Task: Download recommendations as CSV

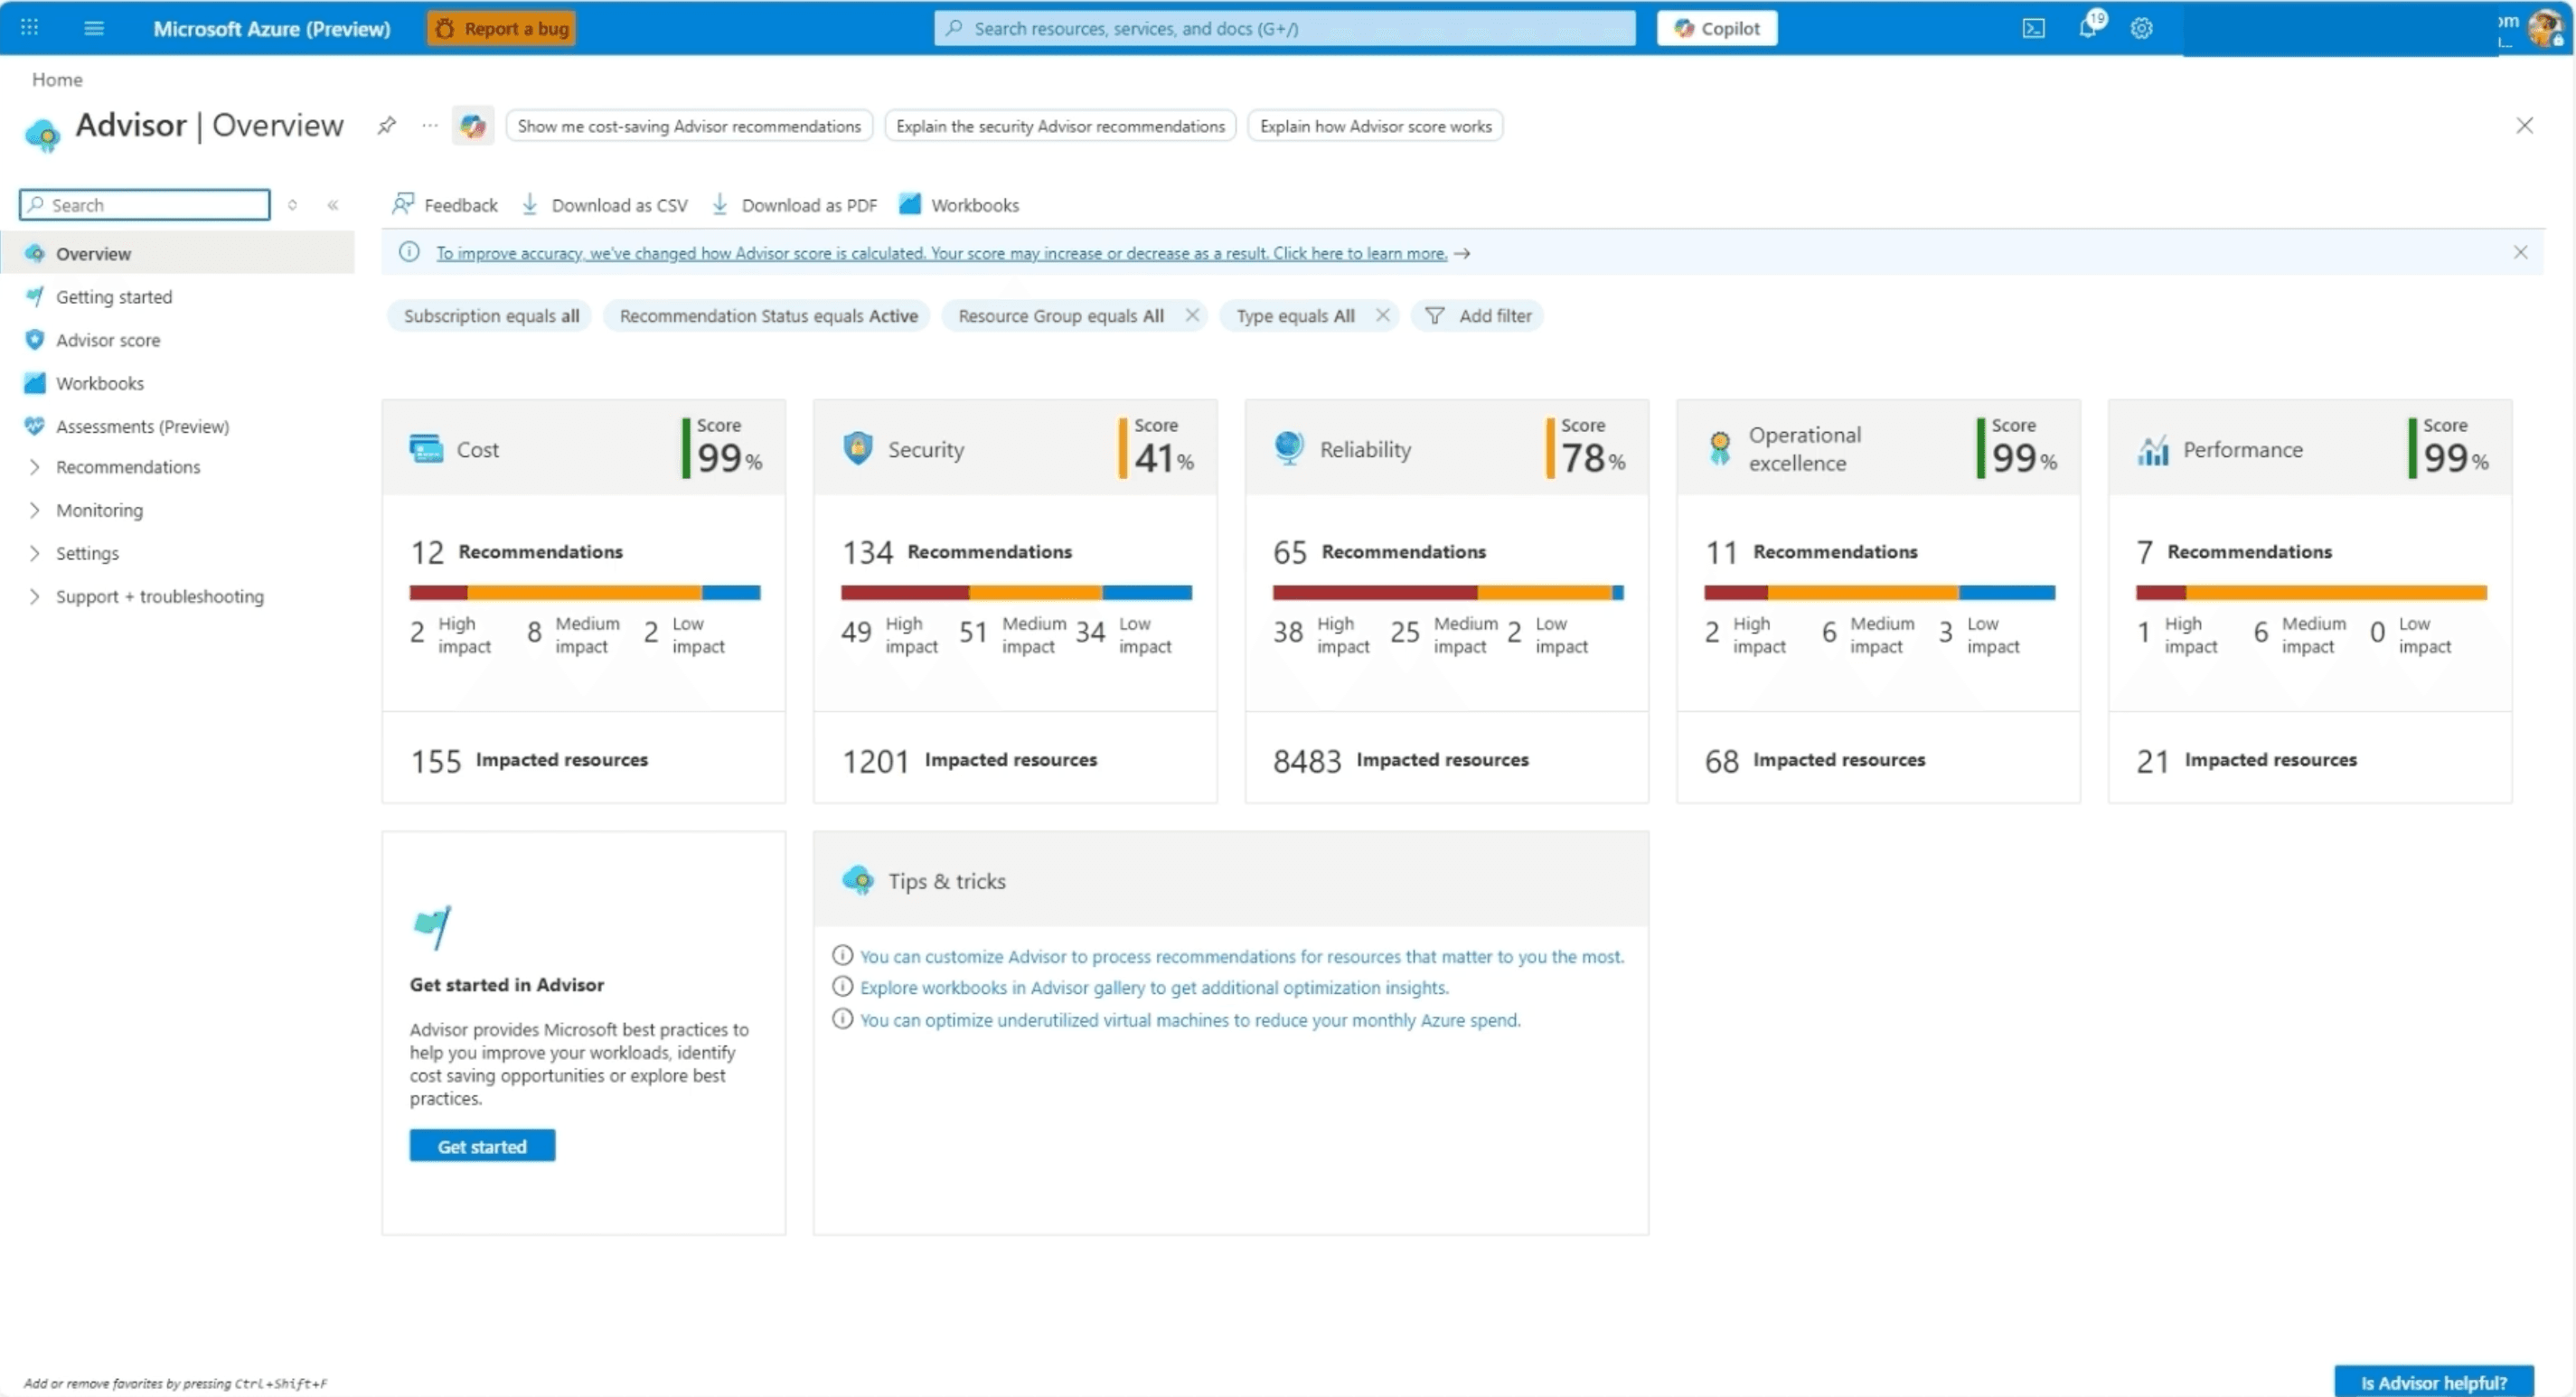Action: pos(605,205)
